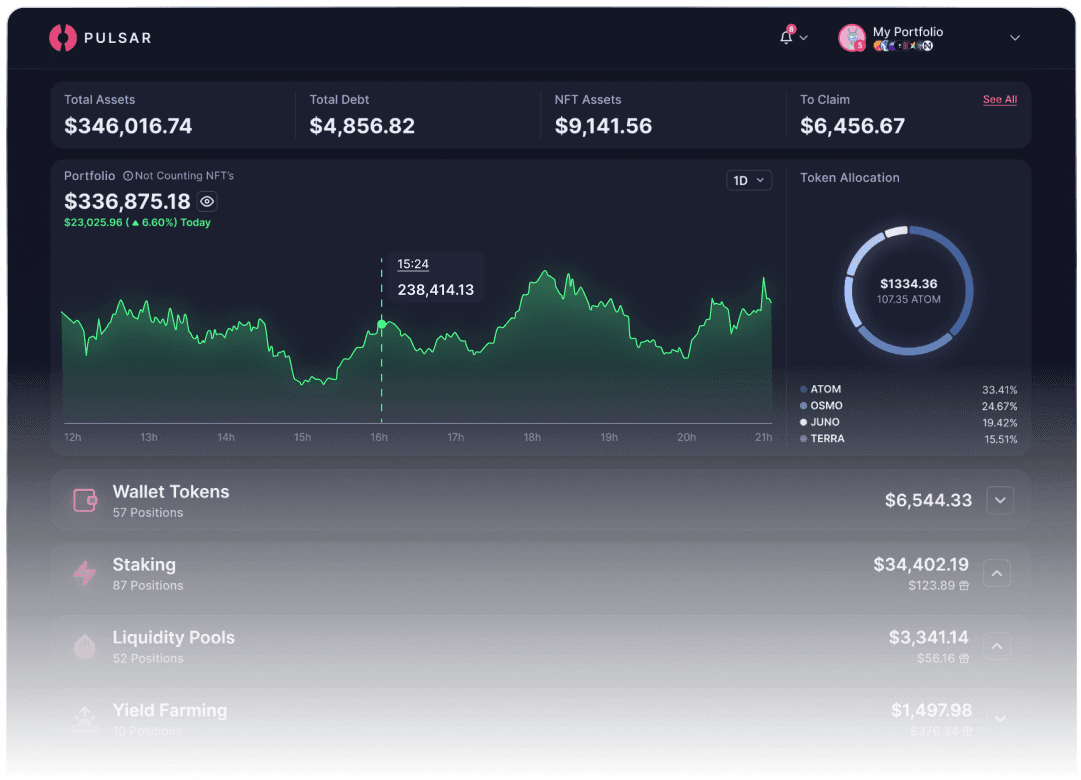
Task: Toggle portfolio balance visibility eye icon
Action: coord(207,202)
